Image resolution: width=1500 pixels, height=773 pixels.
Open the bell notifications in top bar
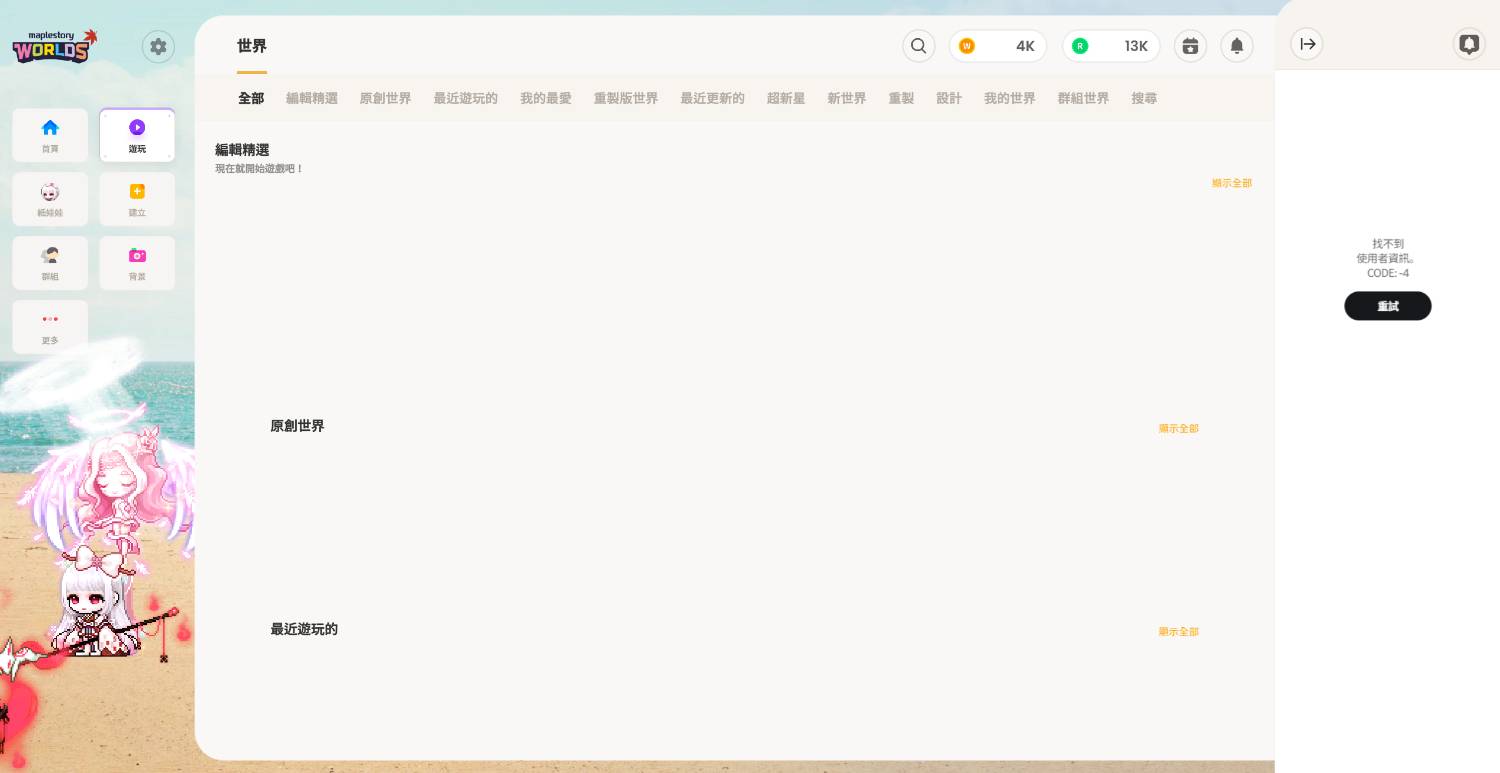tap(1237, 46)
